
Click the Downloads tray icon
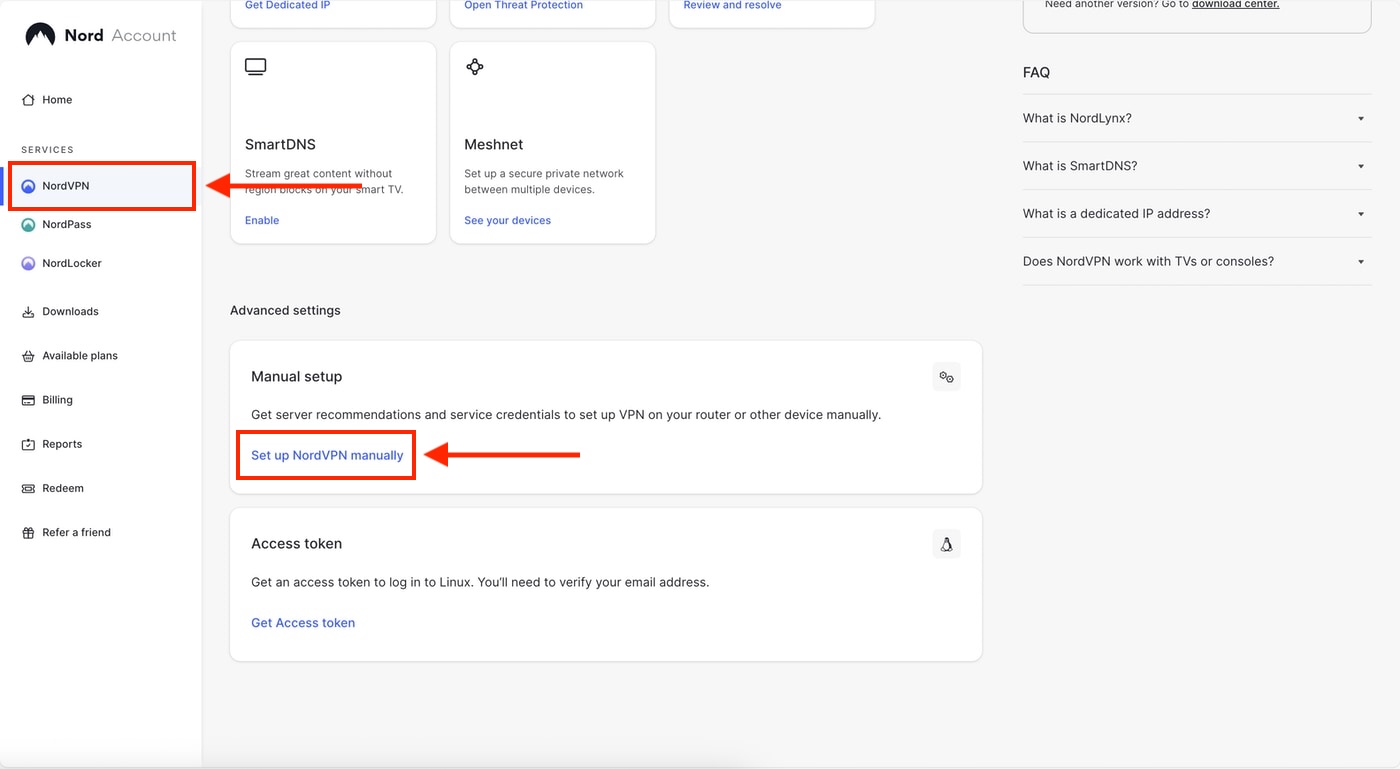click(x=28, y=312)
